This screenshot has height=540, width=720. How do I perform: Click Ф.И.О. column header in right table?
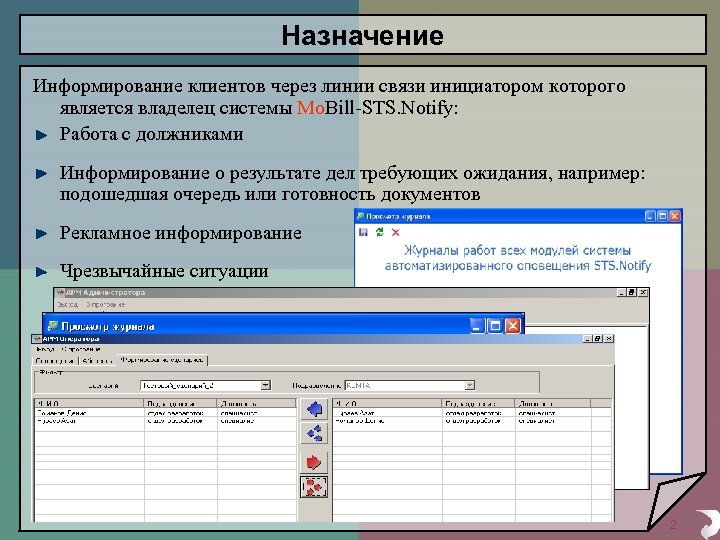[388, 403]
